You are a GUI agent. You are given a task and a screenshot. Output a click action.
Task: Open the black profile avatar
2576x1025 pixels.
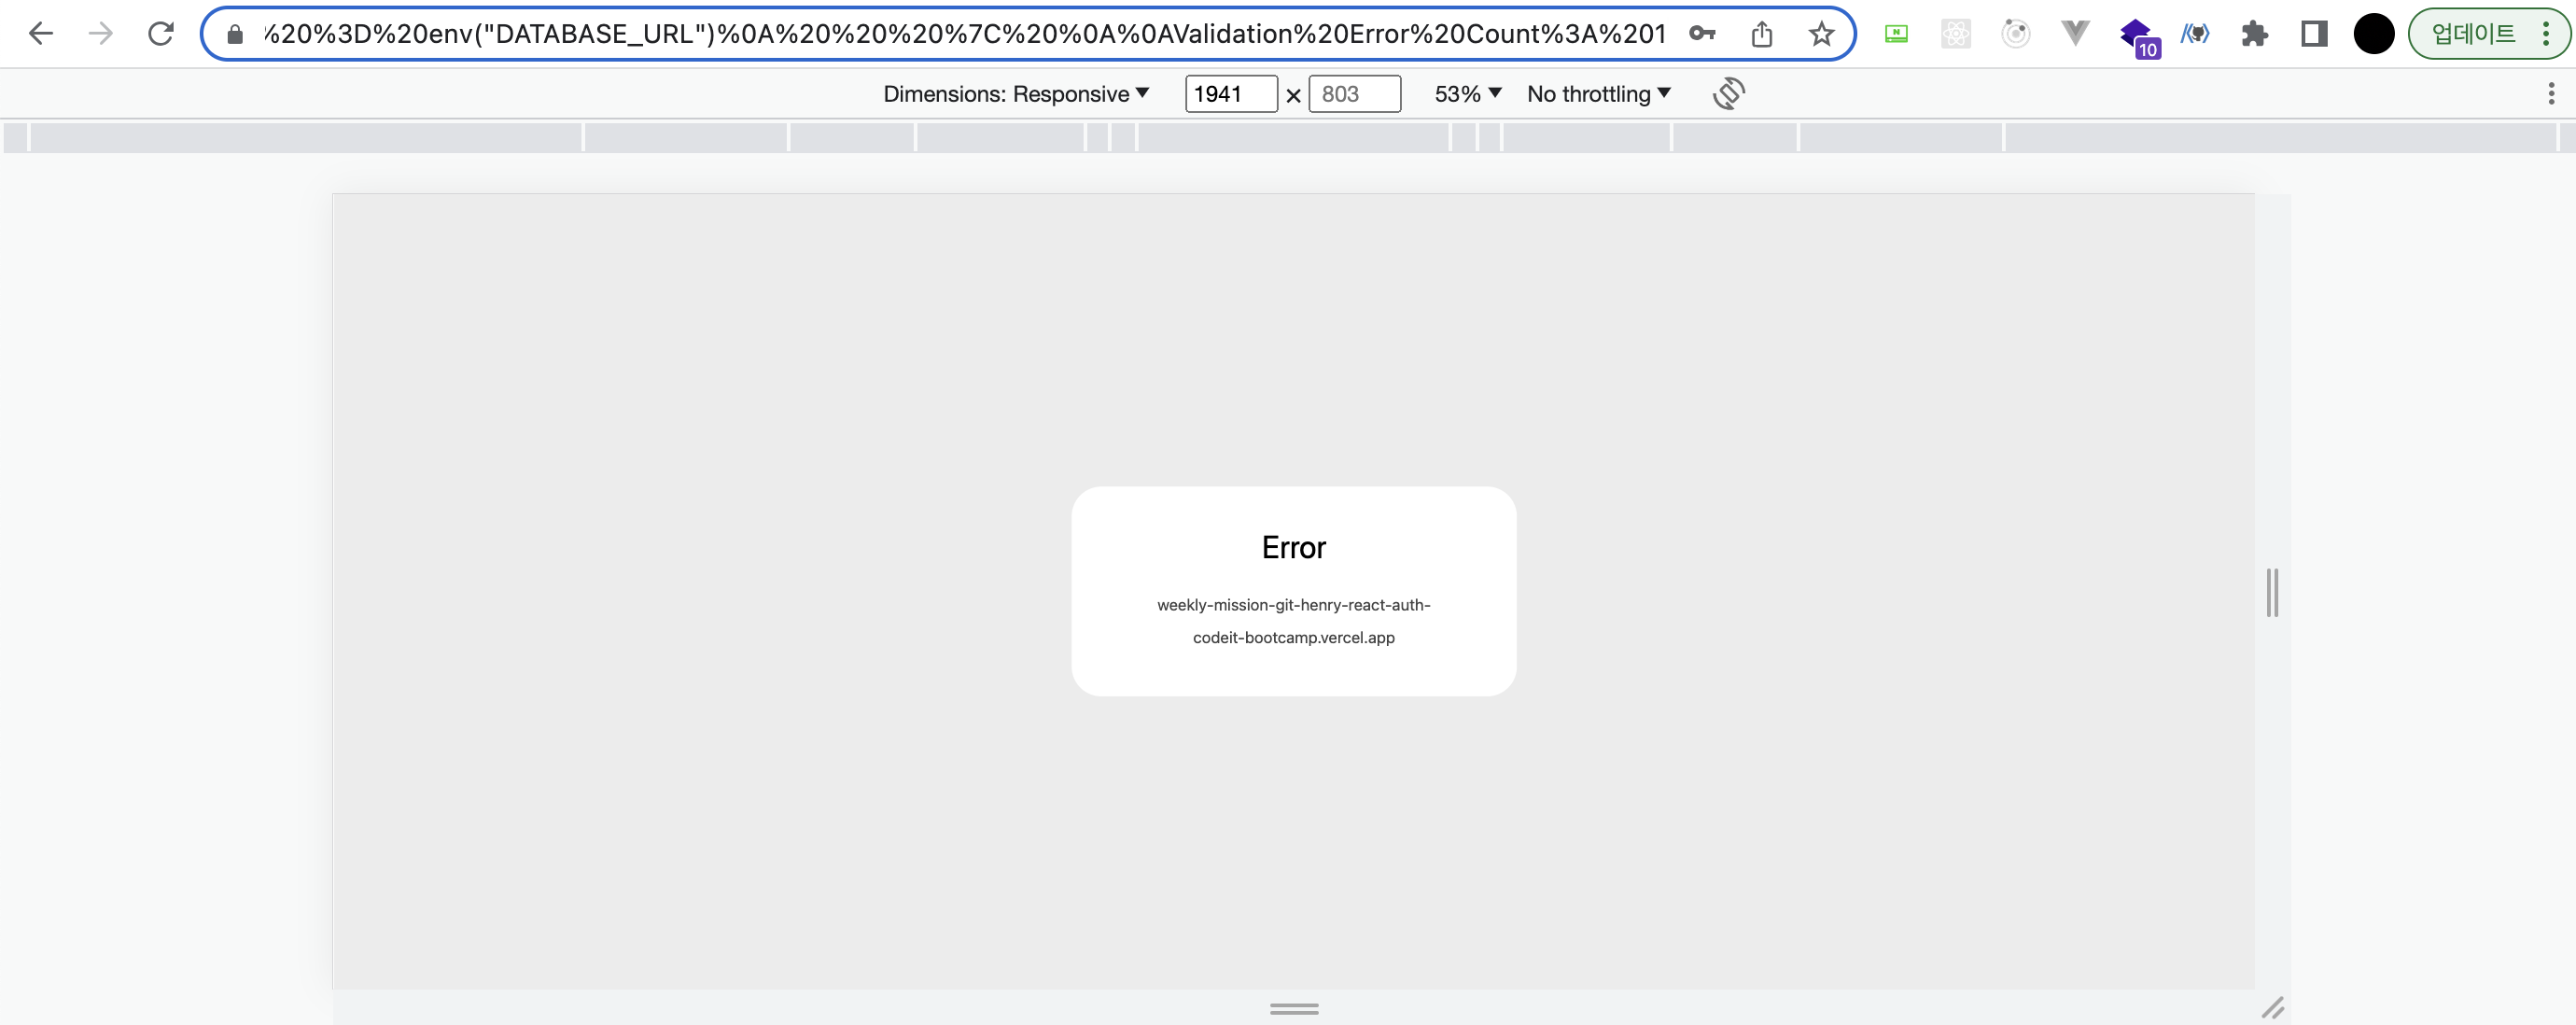pos(2373,34)
